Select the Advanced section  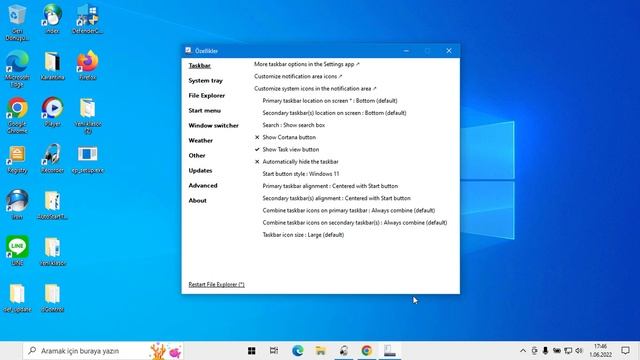(x=203, y=186)
